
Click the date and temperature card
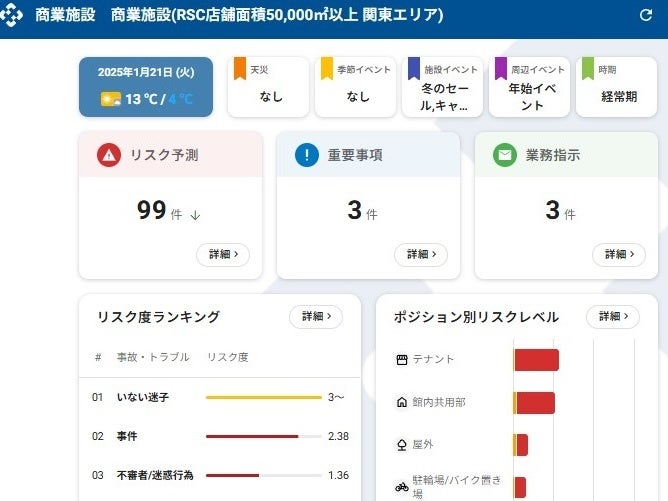tap(146, 87)
